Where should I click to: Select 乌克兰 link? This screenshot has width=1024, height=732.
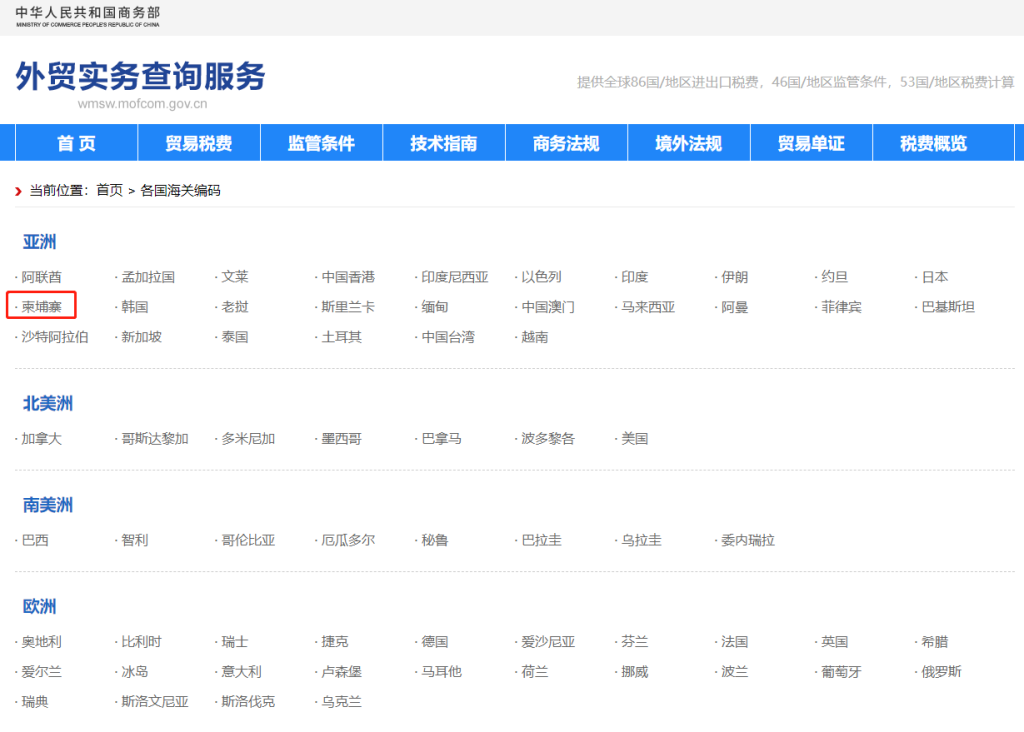point(342,702)
